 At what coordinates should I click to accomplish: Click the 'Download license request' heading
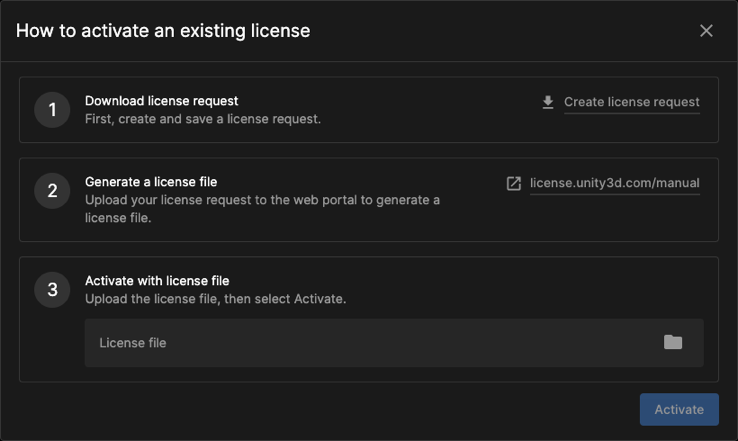point(161,101)
